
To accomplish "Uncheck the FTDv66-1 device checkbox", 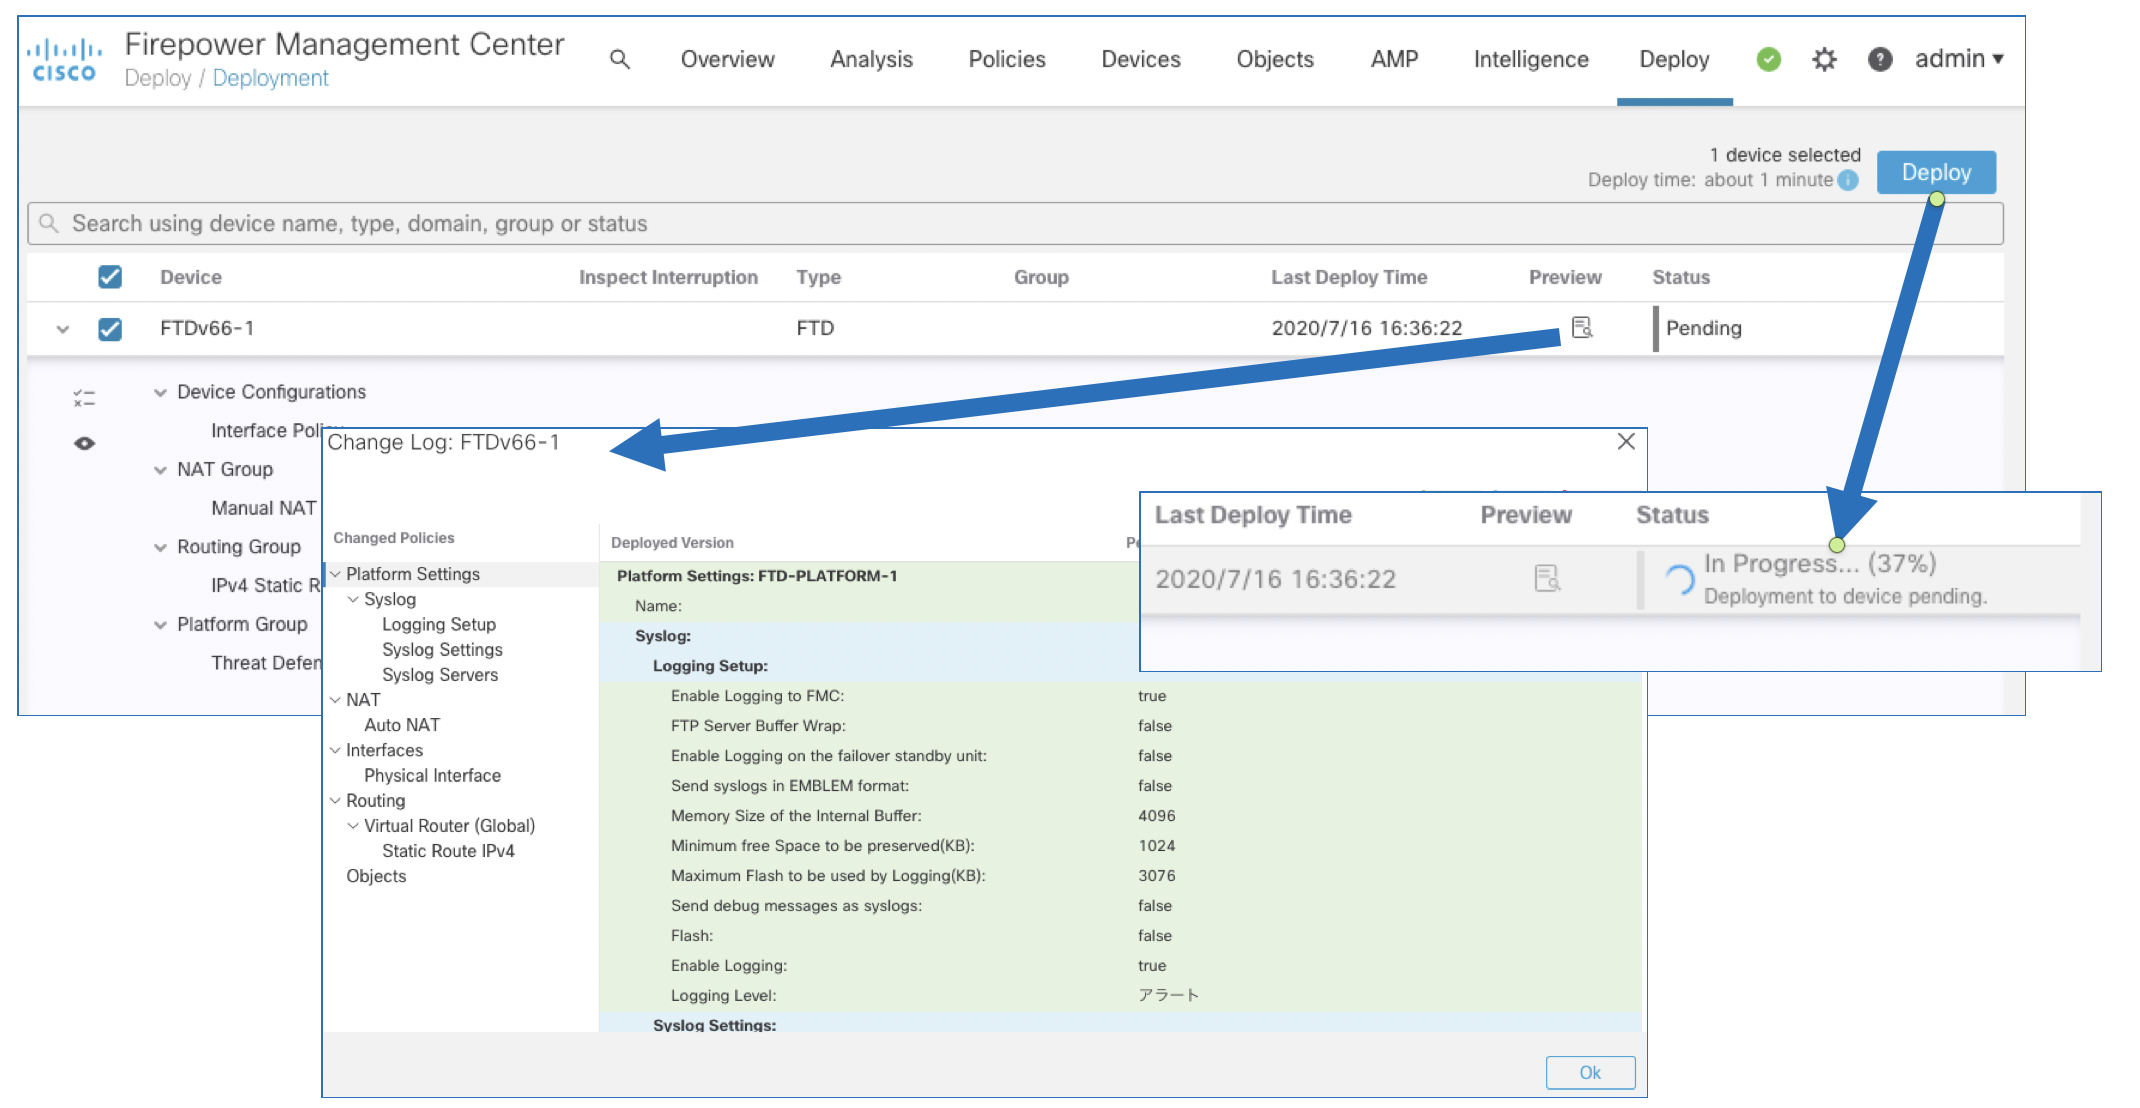I will (110, 329).
